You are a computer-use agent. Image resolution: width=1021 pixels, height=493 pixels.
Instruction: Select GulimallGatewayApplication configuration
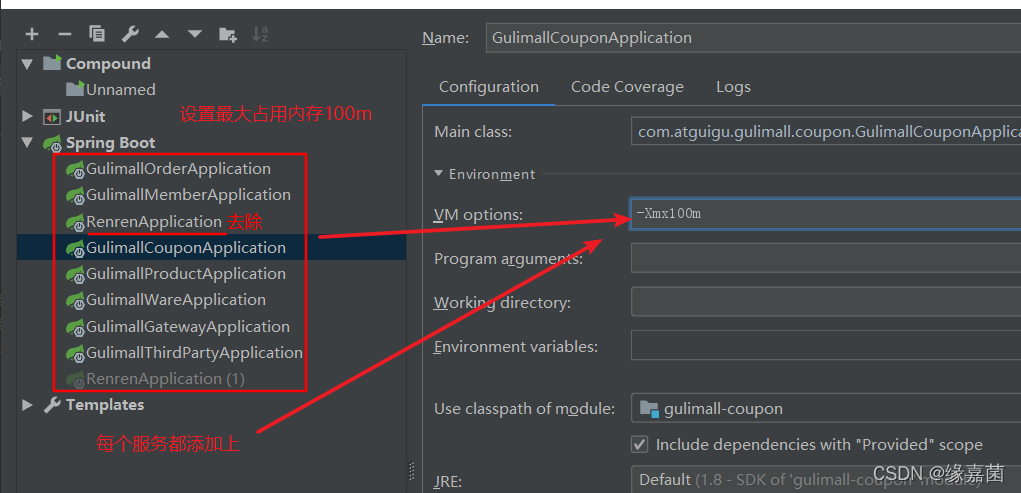pos(188,326)
